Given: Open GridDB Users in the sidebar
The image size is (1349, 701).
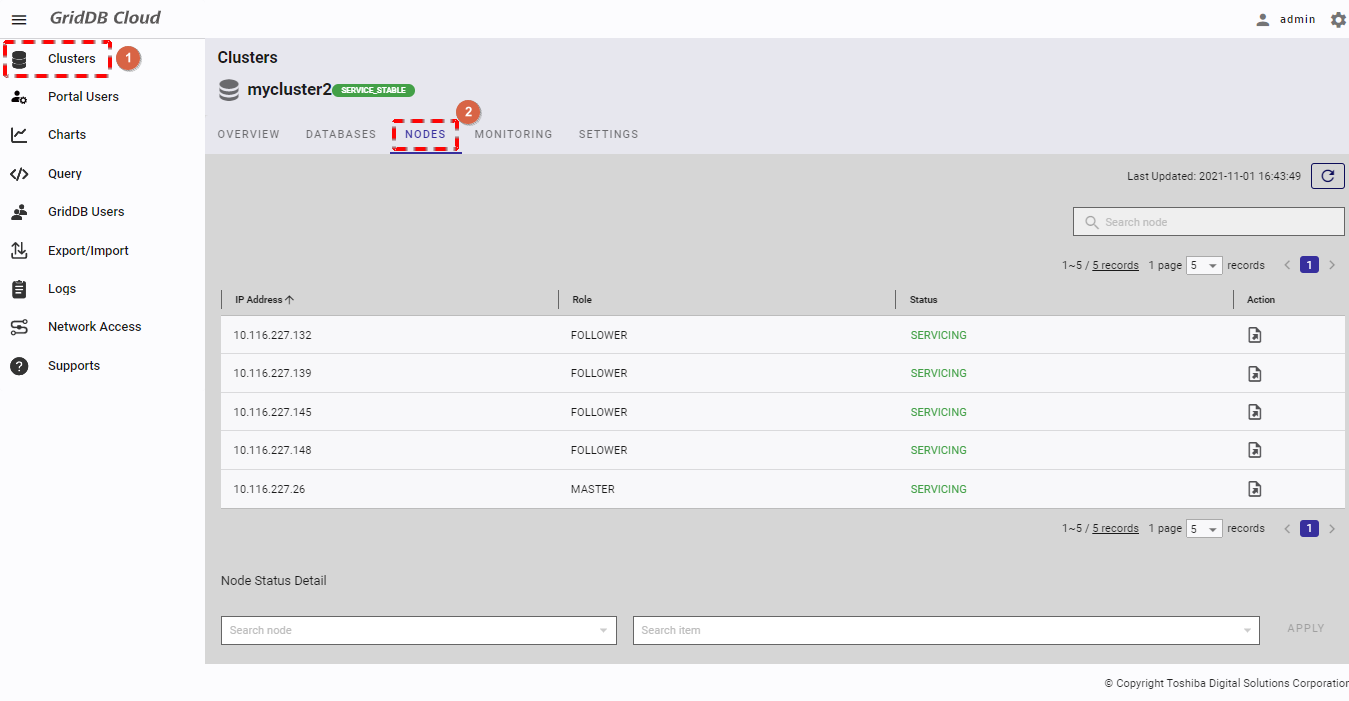Looking at the screenshot, I should pyautogui.click(x=86, y=212).
